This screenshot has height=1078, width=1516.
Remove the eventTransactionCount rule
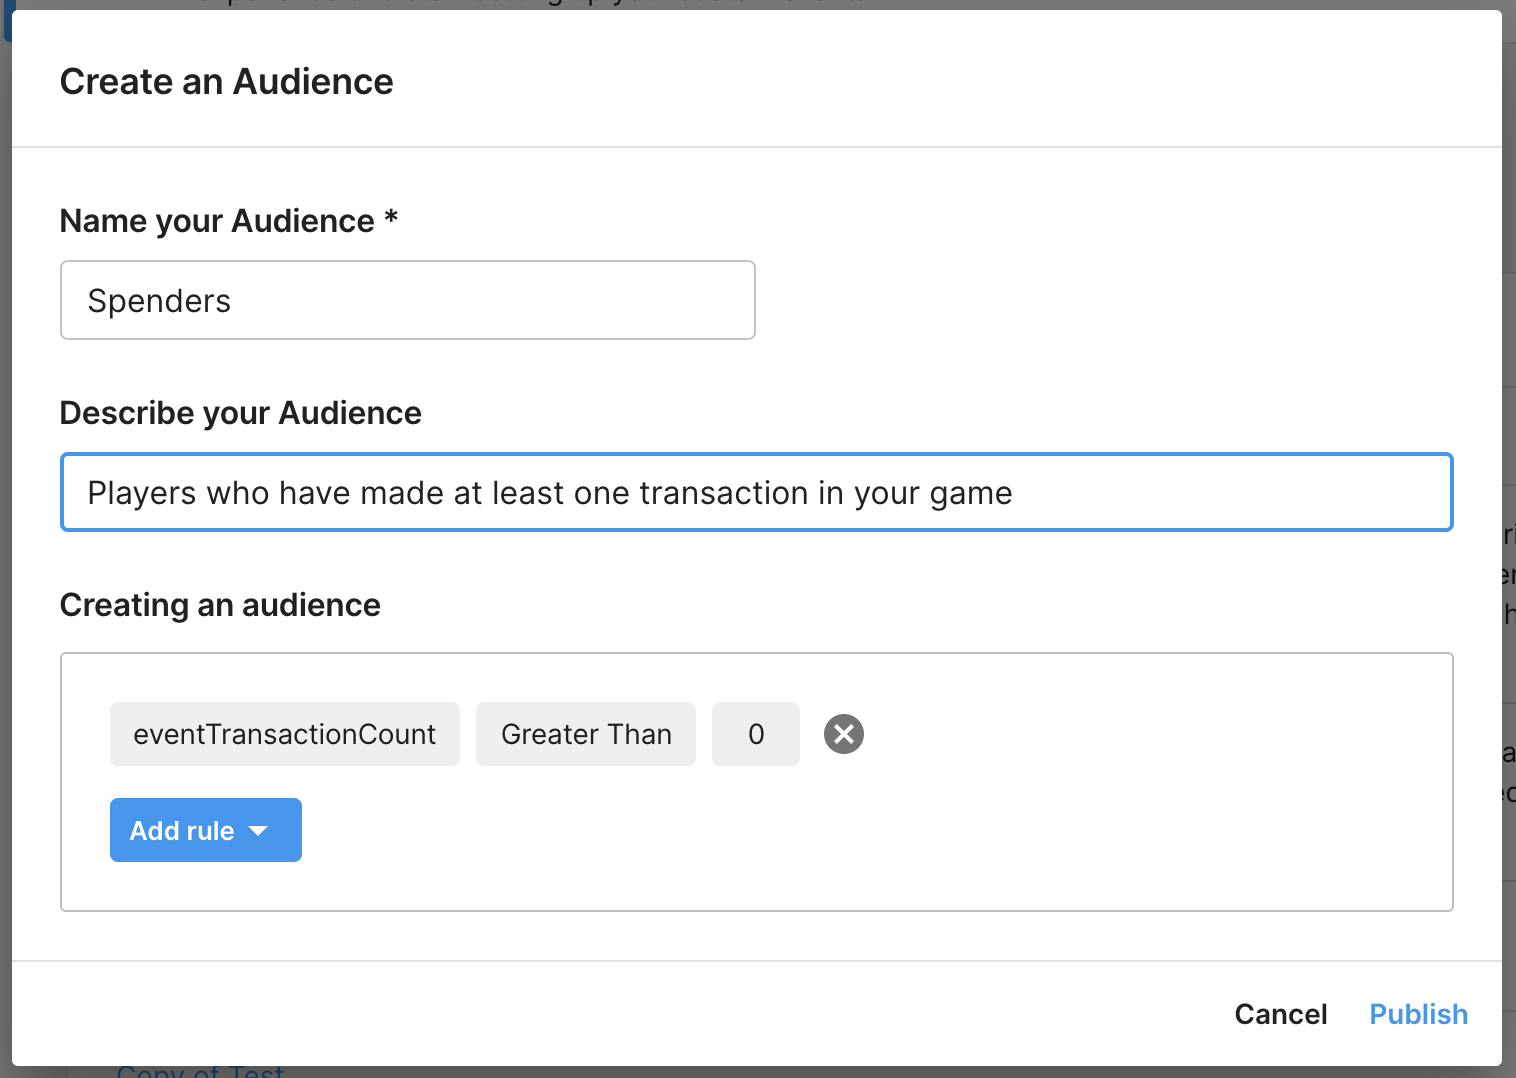(843, 734)
